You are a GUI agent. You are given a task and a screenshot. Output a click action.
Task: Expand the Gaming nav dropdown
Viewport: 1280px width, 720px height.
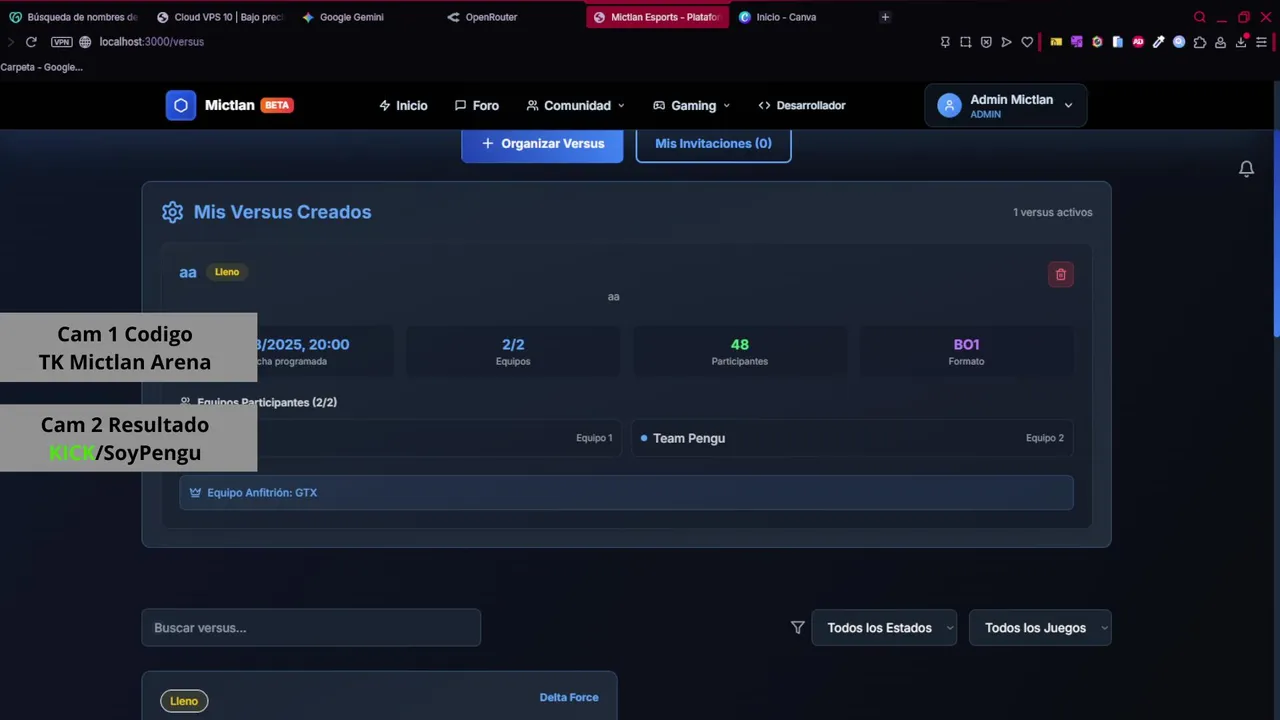point(692,105)
